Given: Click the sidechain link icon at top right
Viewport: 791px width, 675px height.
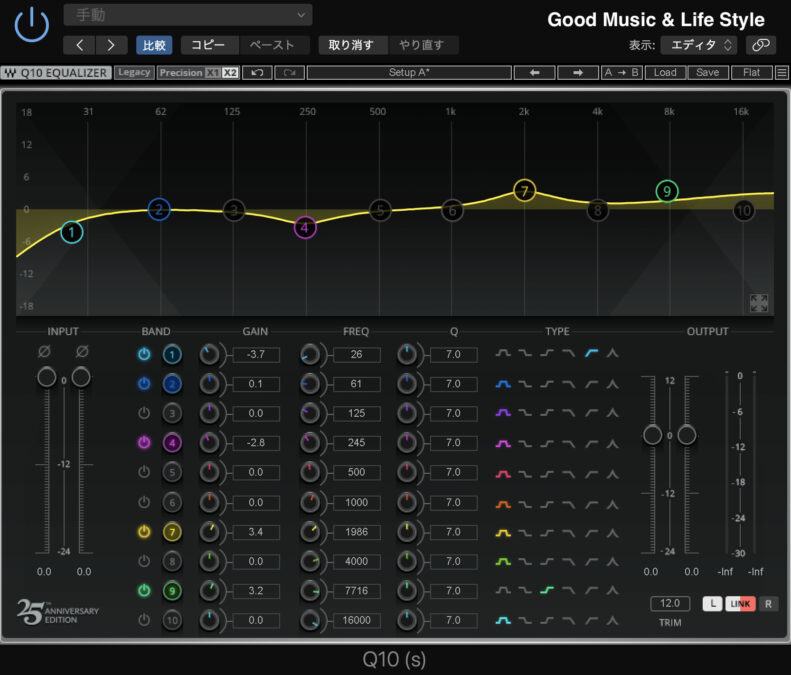Looking at the screenshot, I should [x=761, y=45].
